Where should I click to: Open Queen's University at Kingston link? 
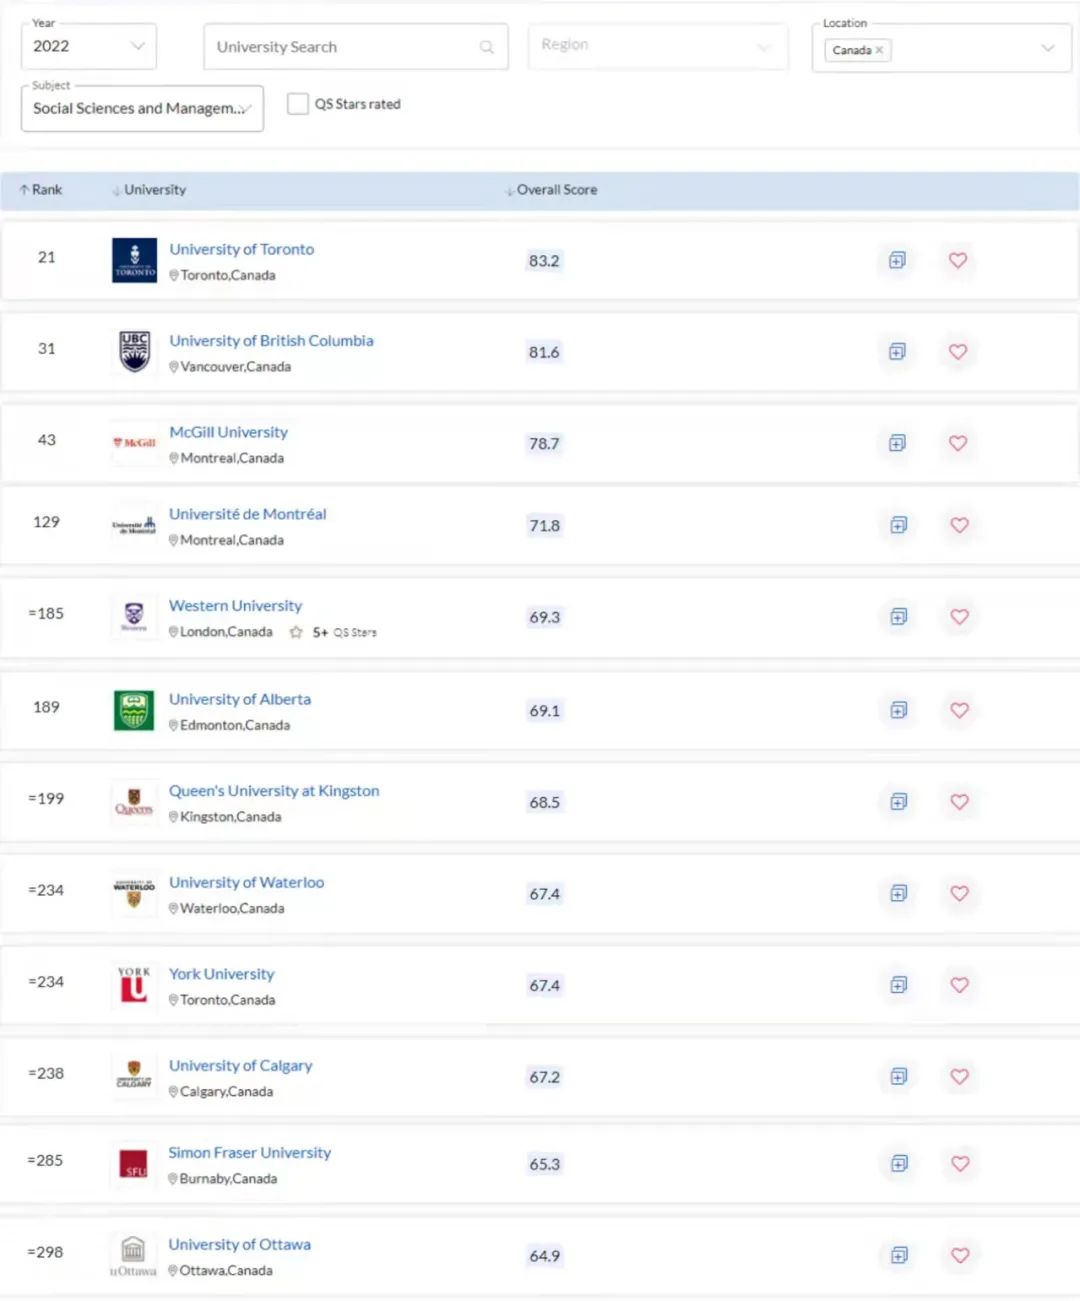point(274,791)
